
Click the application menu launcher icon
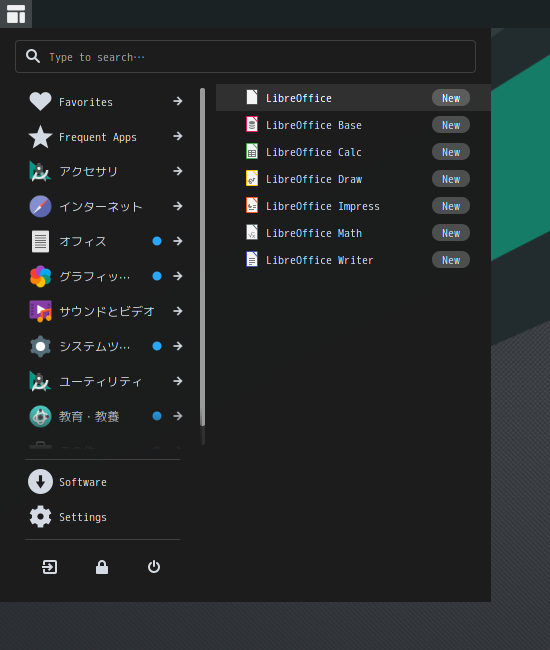[16, 14]
